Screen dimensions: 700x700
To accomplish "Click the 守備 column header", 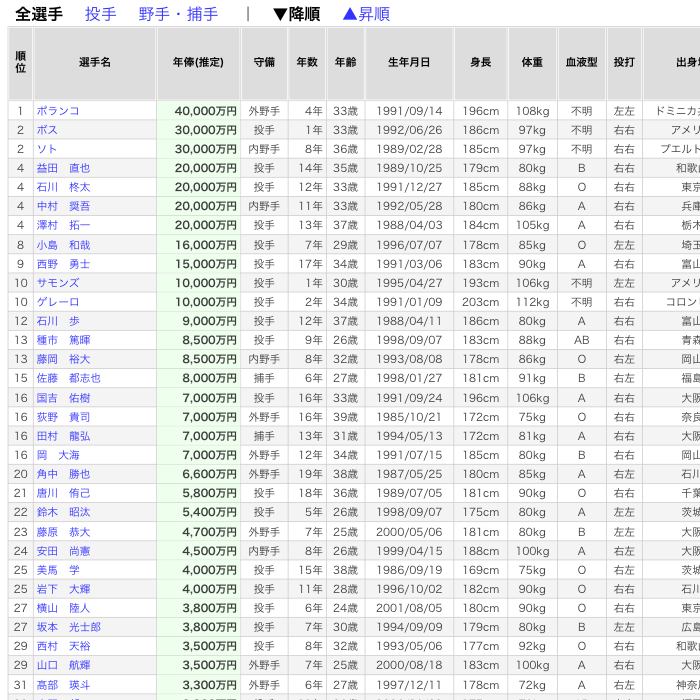I will [264, 62].
